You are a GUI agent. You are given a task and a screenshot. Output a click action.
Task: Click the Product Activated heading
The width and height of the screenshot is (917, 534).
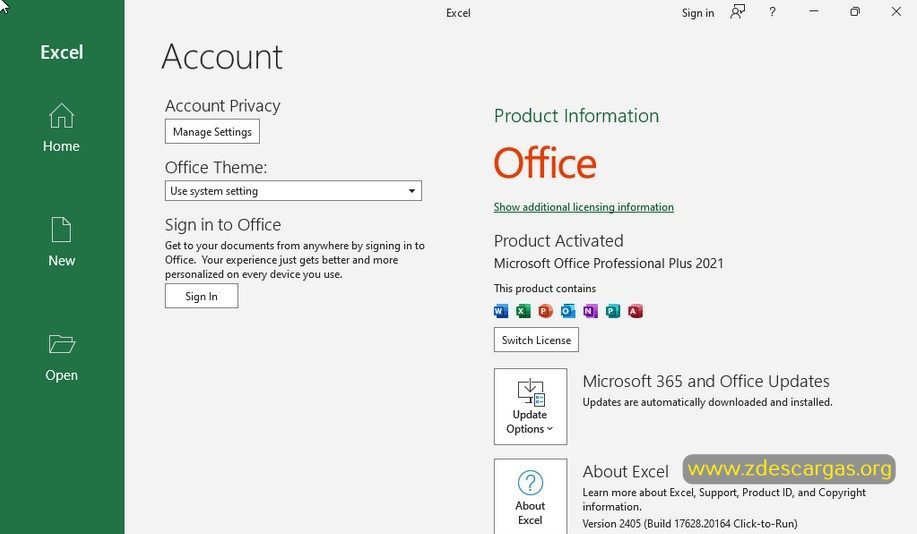(x=559, y=241)
